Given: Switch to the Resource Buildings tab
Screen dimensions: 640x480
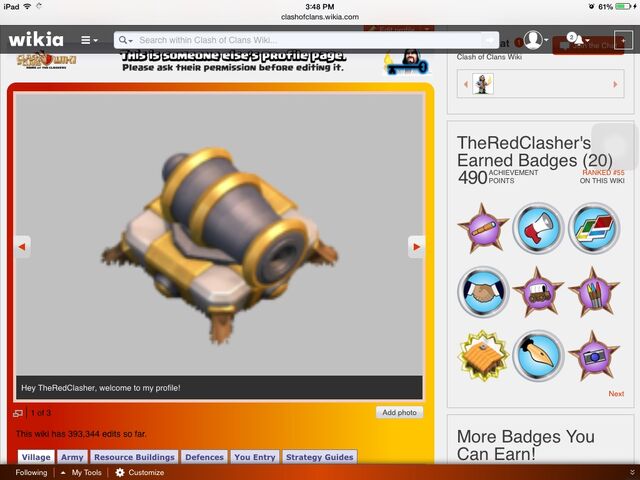Looking at the screenshot, I should [x=134, y=457].
